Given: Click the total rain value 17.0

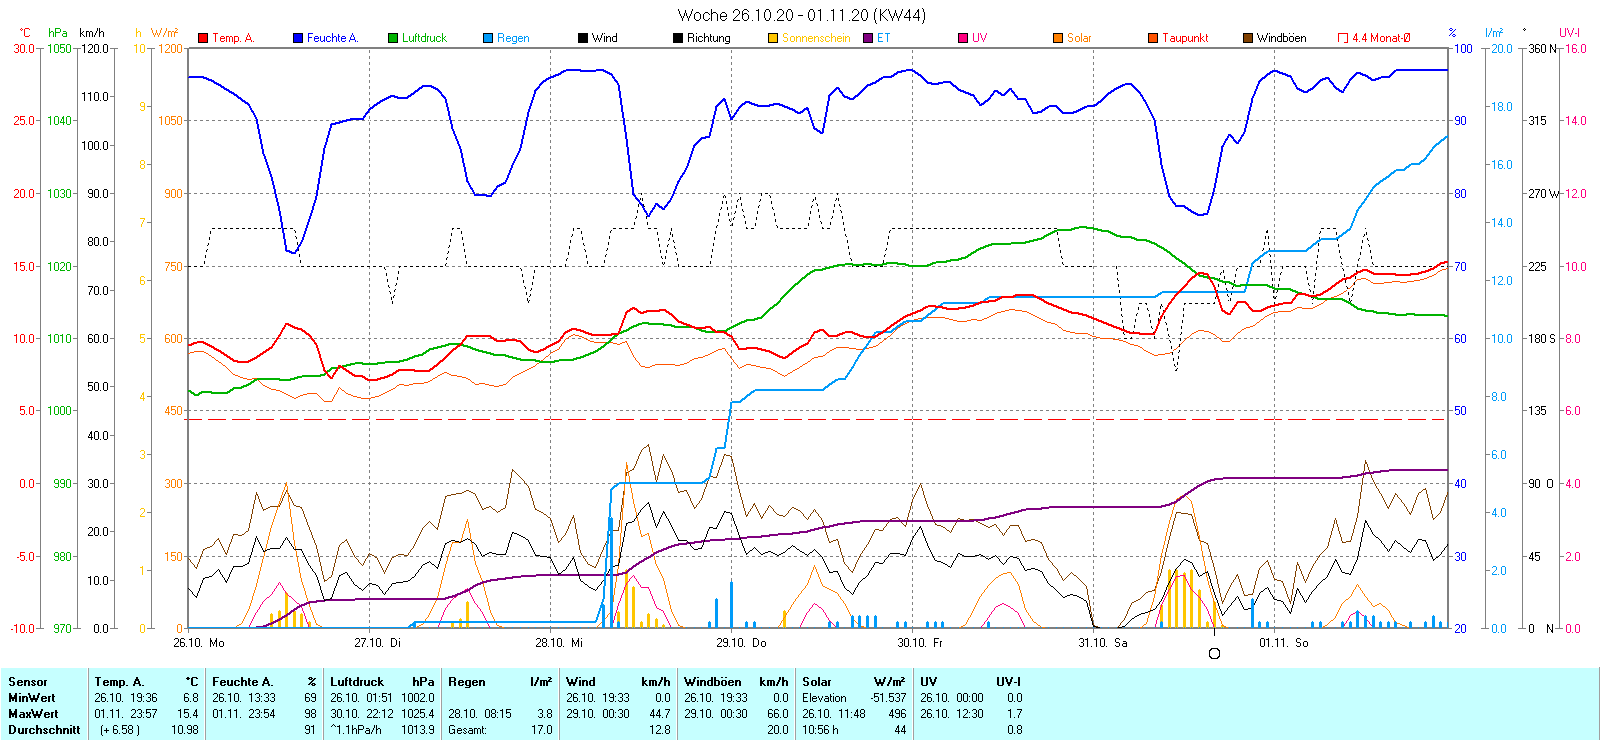Looking at the screenshot, I should pos(541,730).
